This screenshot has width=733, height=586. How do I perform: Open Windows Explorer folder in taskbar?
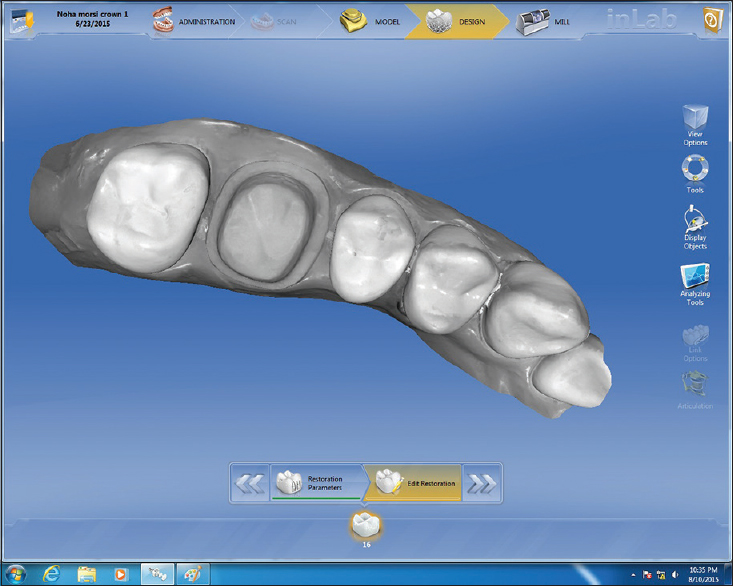click(87, 574)
